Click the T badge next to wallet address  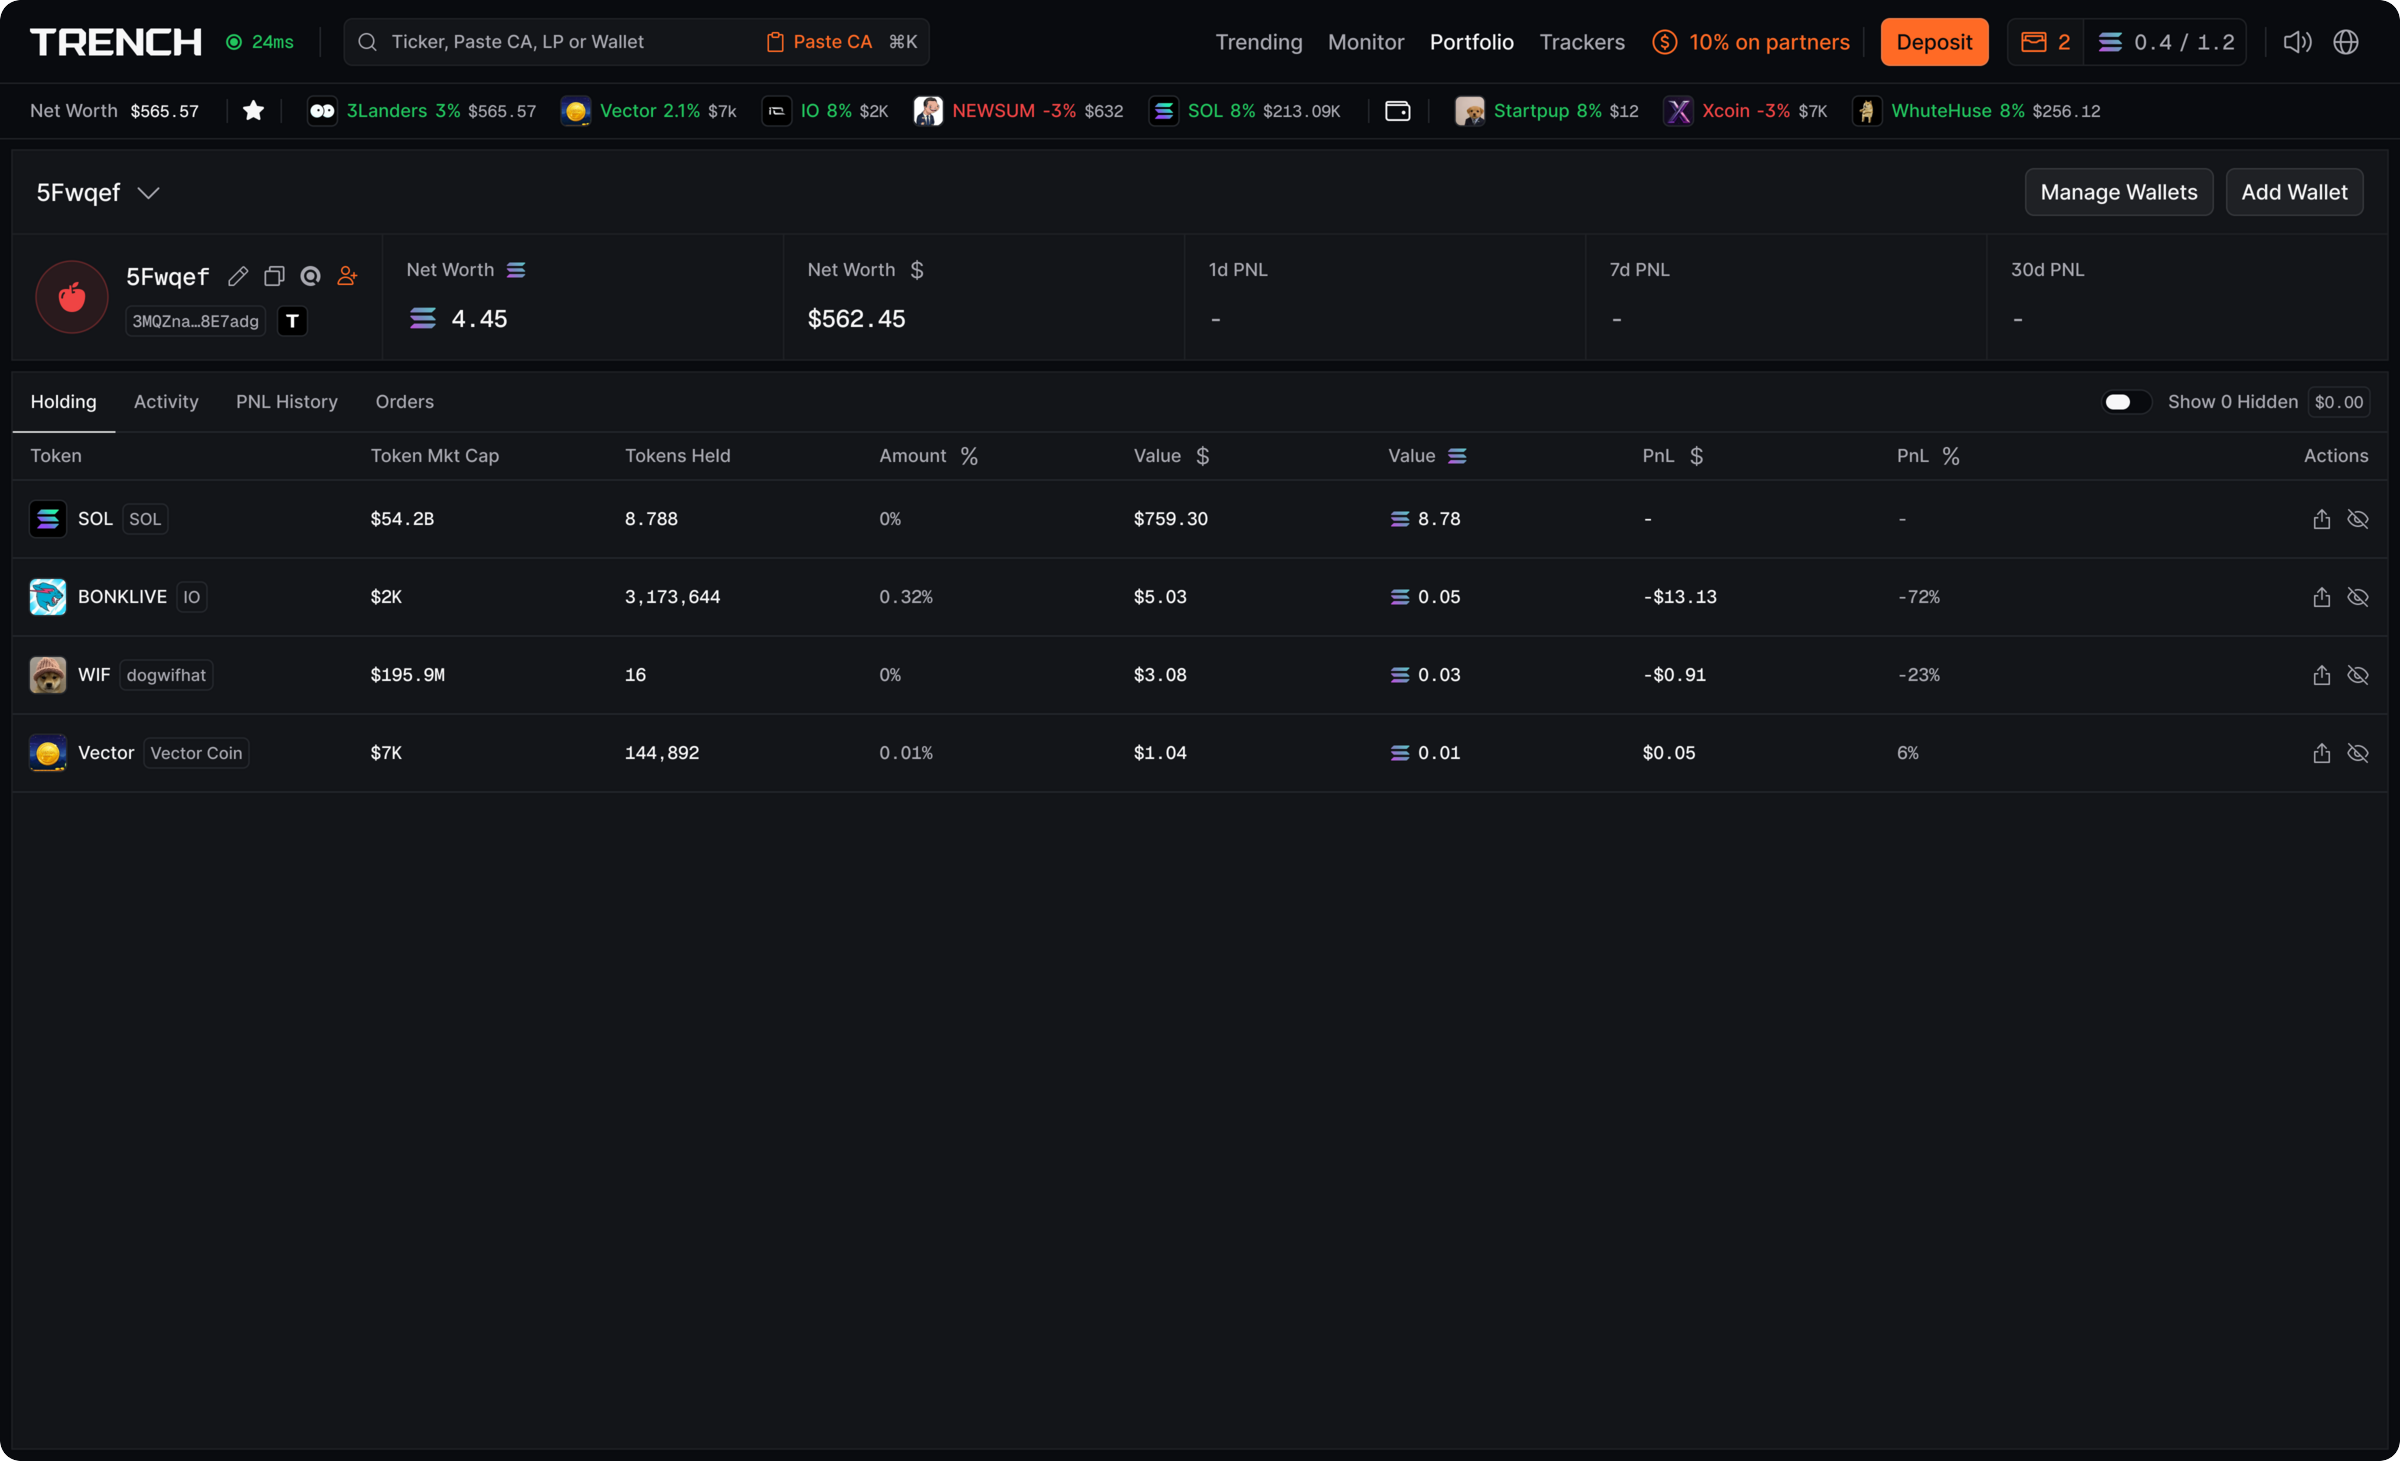(x=292, y=321)
